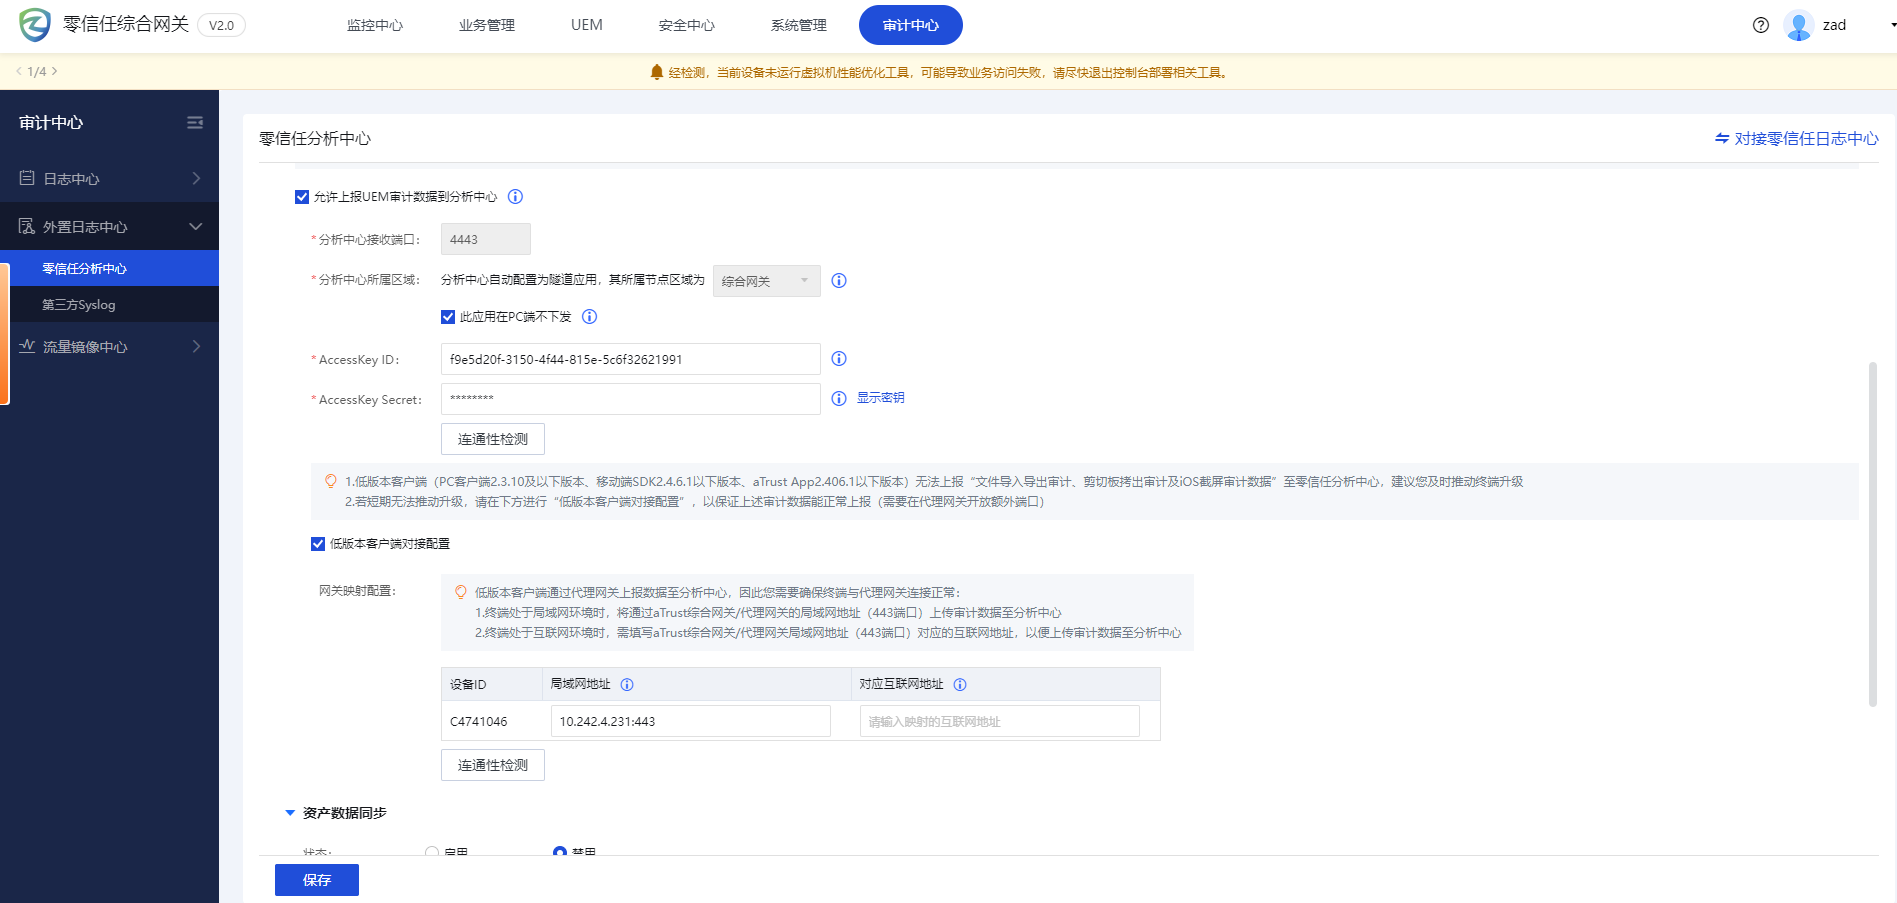Click info icon next to 局域网地址 header
This screenshot has width=1897, height=903.
627,685
